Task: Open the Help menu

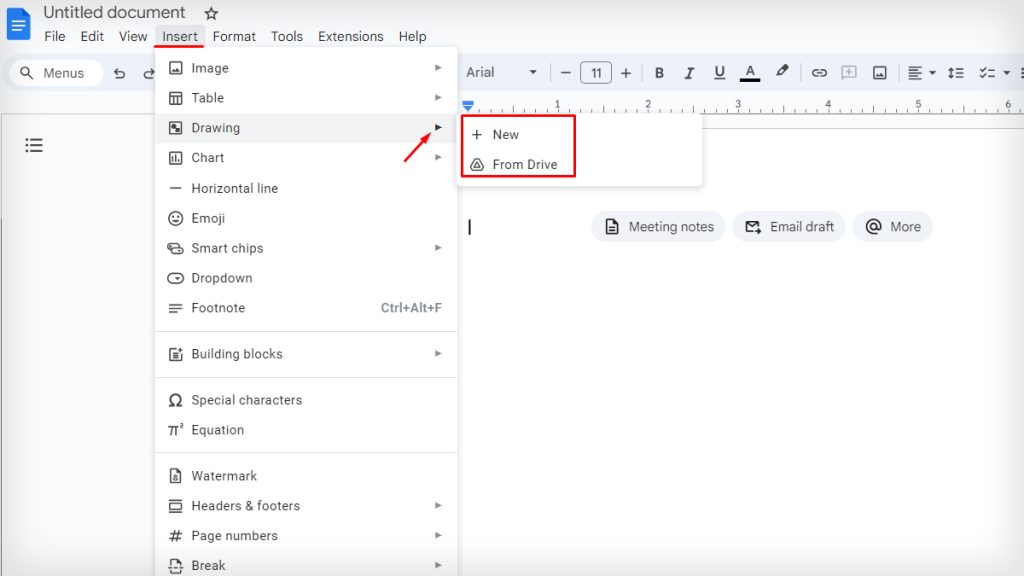Action: 412,37
